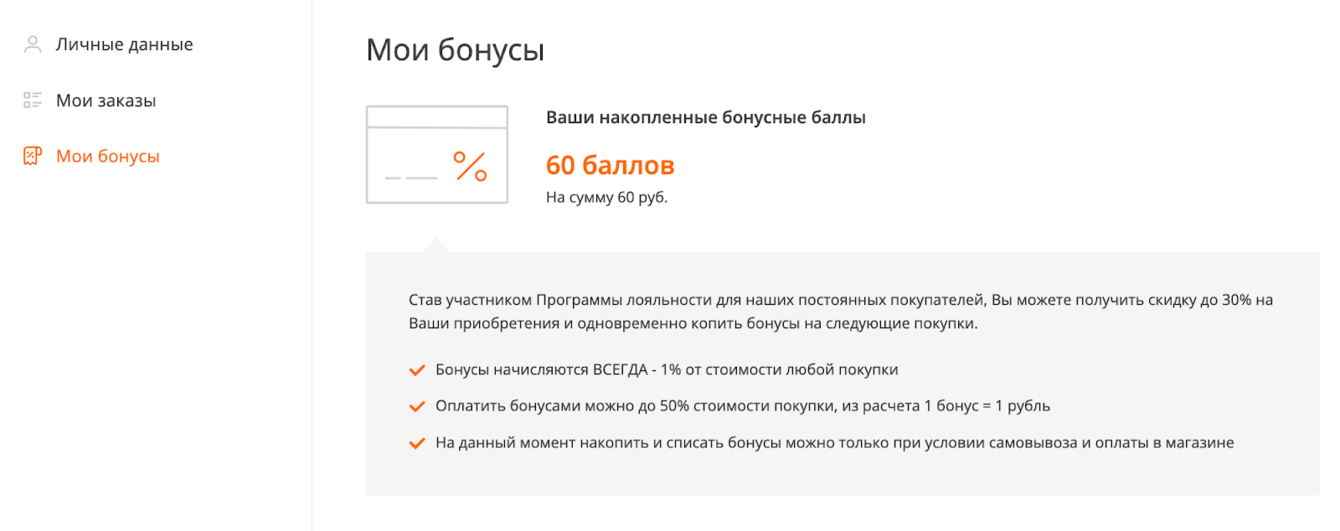Click the 'На данный момент накопить' line
Image resolution: width=1340 pixels, height=531 pixels.
tap(834, 443)
